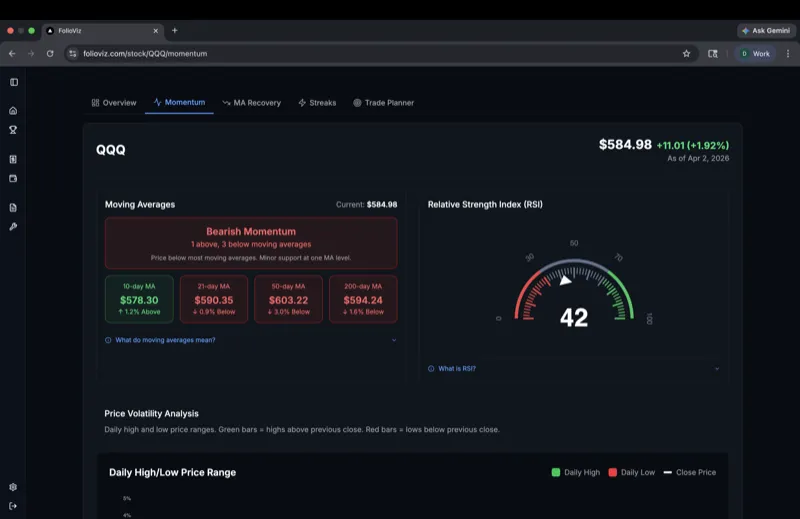Select the 21-day MA card
This screenshot has height=519, width=800.
214,299
